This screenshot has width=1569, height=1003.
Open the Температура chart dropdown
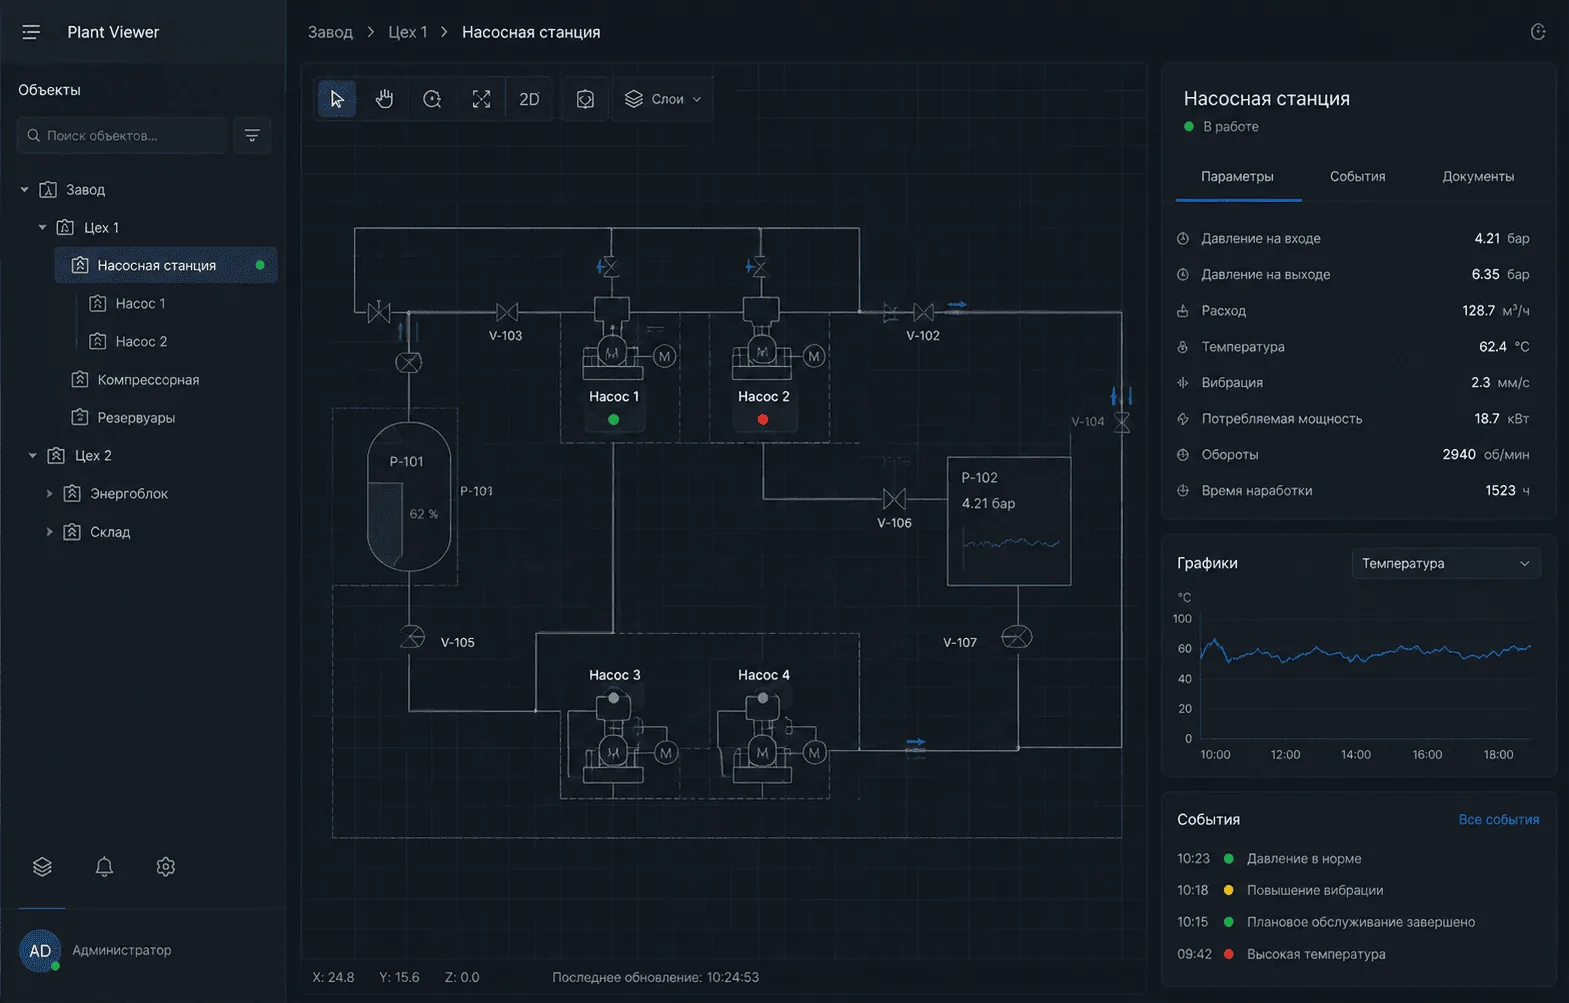tap(1445, 563)
